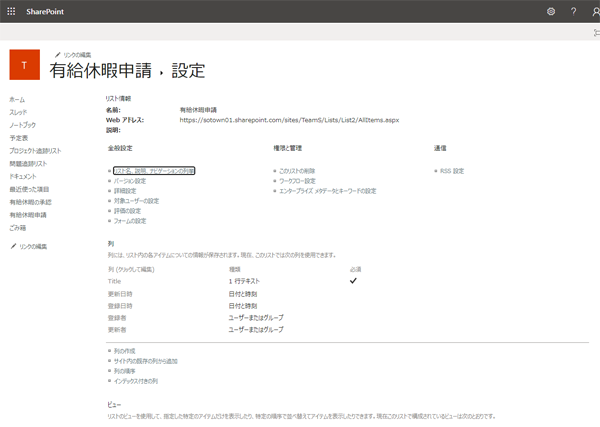
Task: Open 有給休暇の承認 in navigation
Action: point(30,202)
